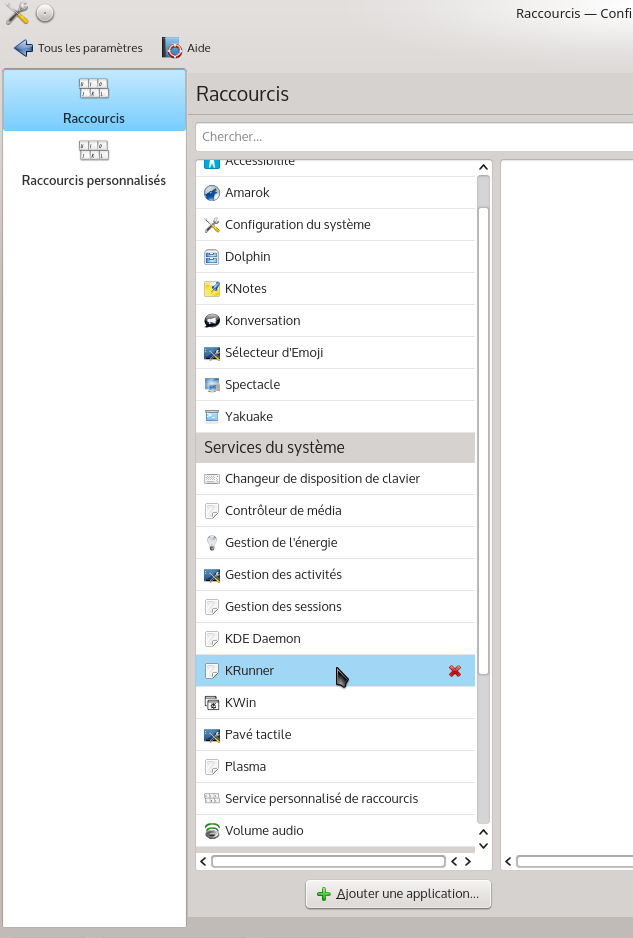633x938 pixels.
Task: Select the Spectacle entry
Action: (336, 385)
